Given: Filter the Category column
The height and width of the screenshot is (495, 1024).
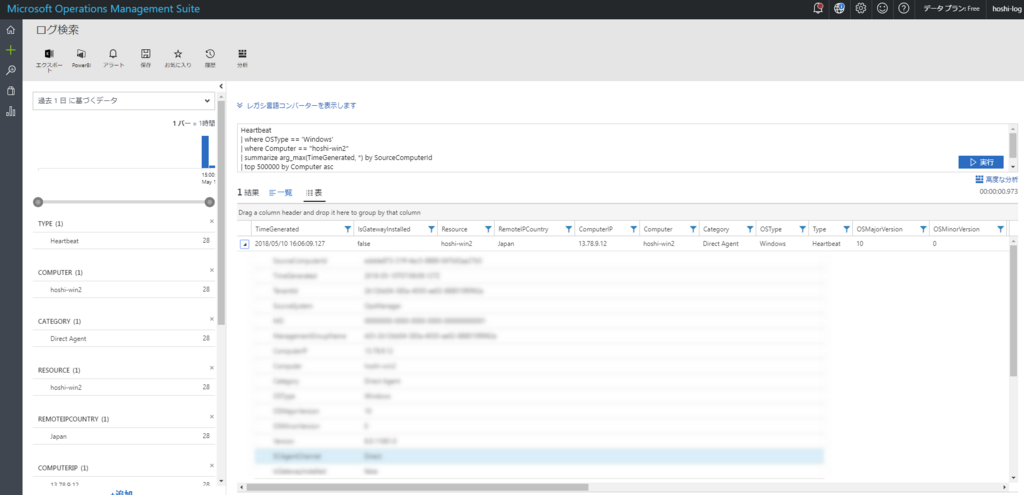Looking at the screenshot, I should [x=748, y=229].
